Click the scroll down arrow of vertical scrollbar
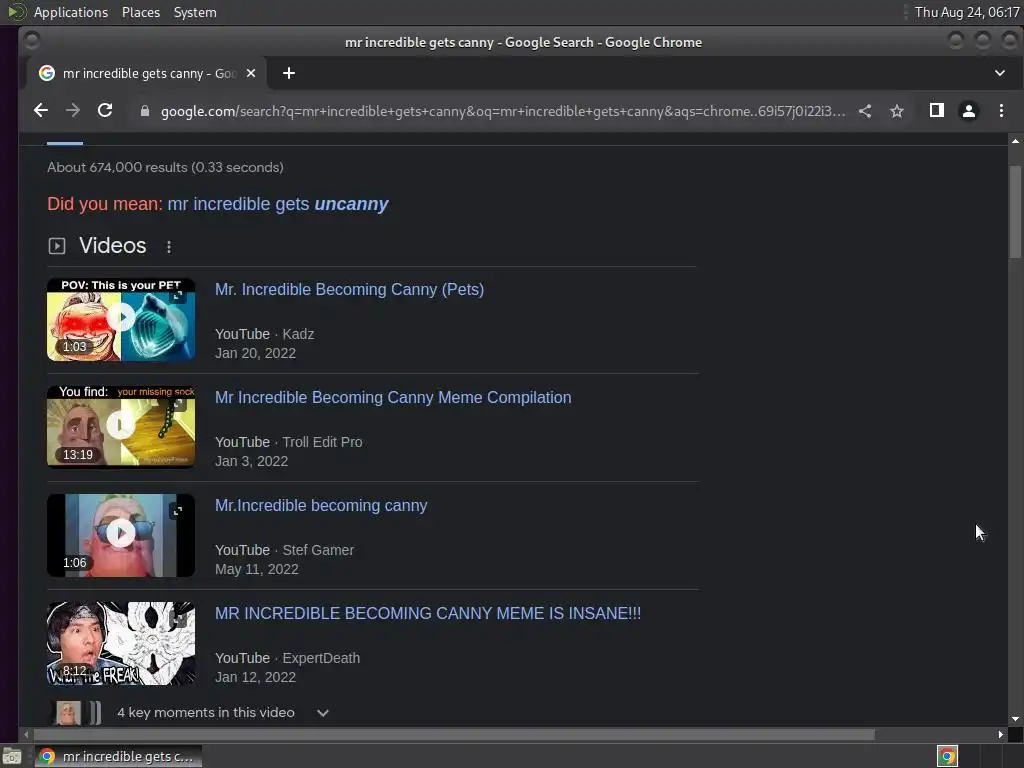The image size is (1024, 768). click(x=1015, y=719)
